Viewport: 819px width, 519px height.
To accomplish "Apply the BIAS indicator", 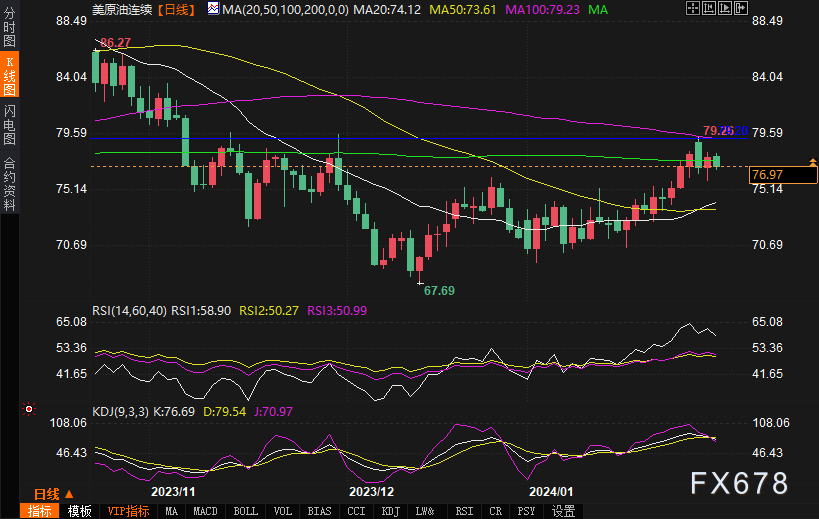I will (319, 511).
